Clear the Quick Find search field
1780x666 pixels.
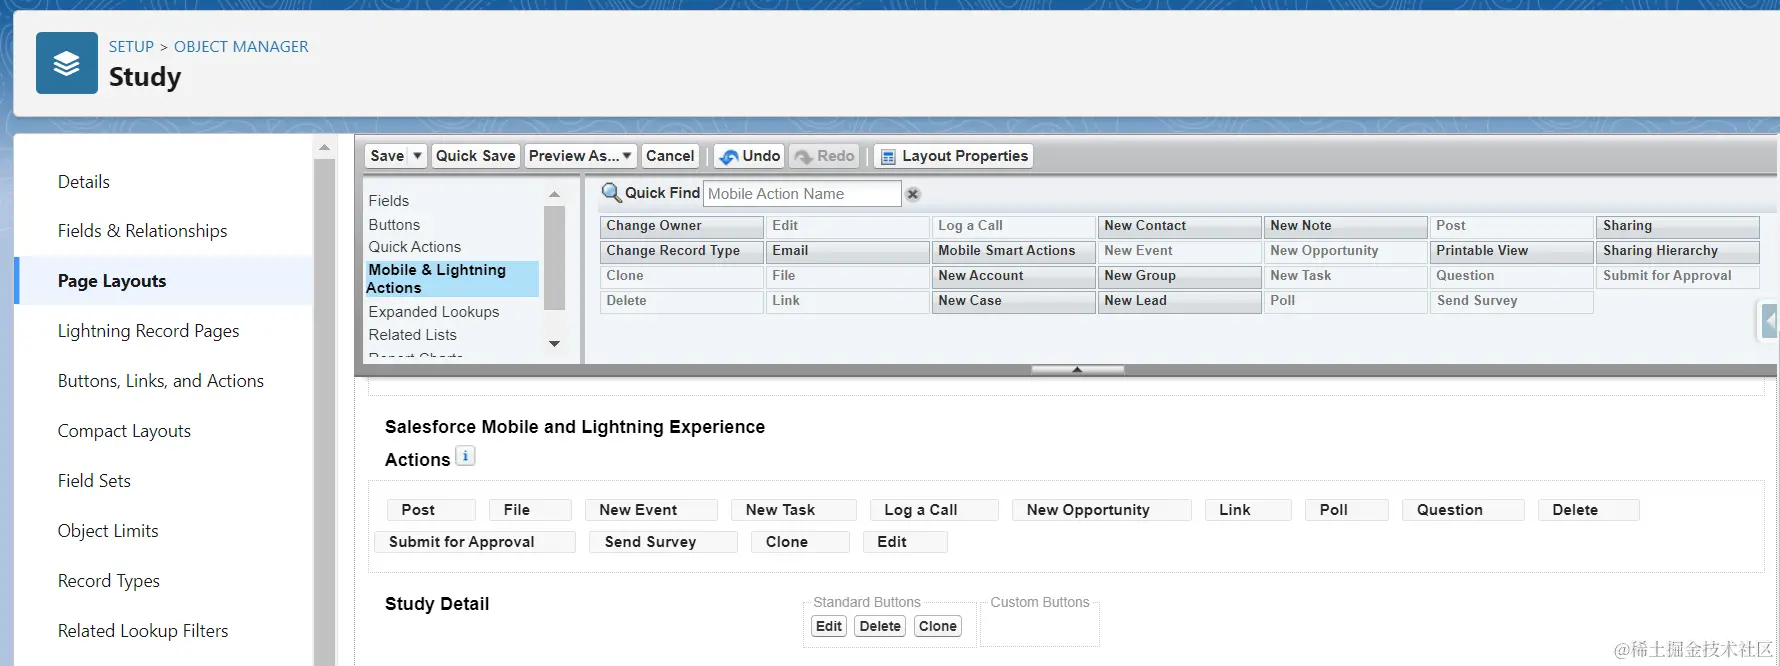(913, 194)
